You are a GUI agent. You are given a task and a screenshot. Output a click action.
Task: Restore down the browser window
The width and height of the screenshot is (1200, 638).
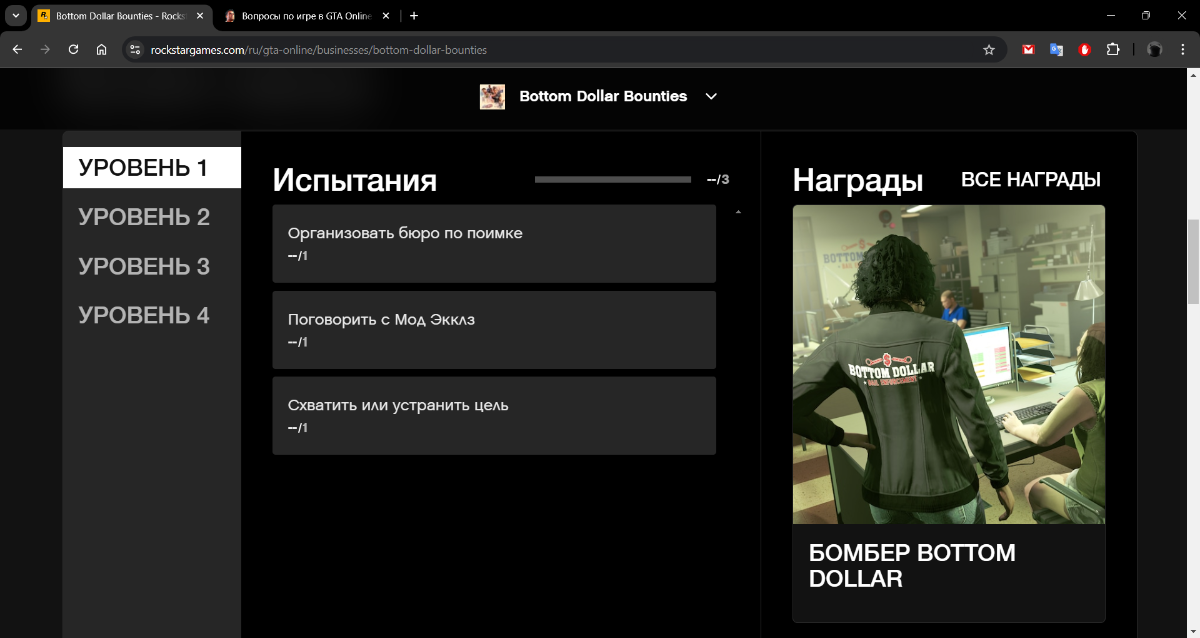1146,16
